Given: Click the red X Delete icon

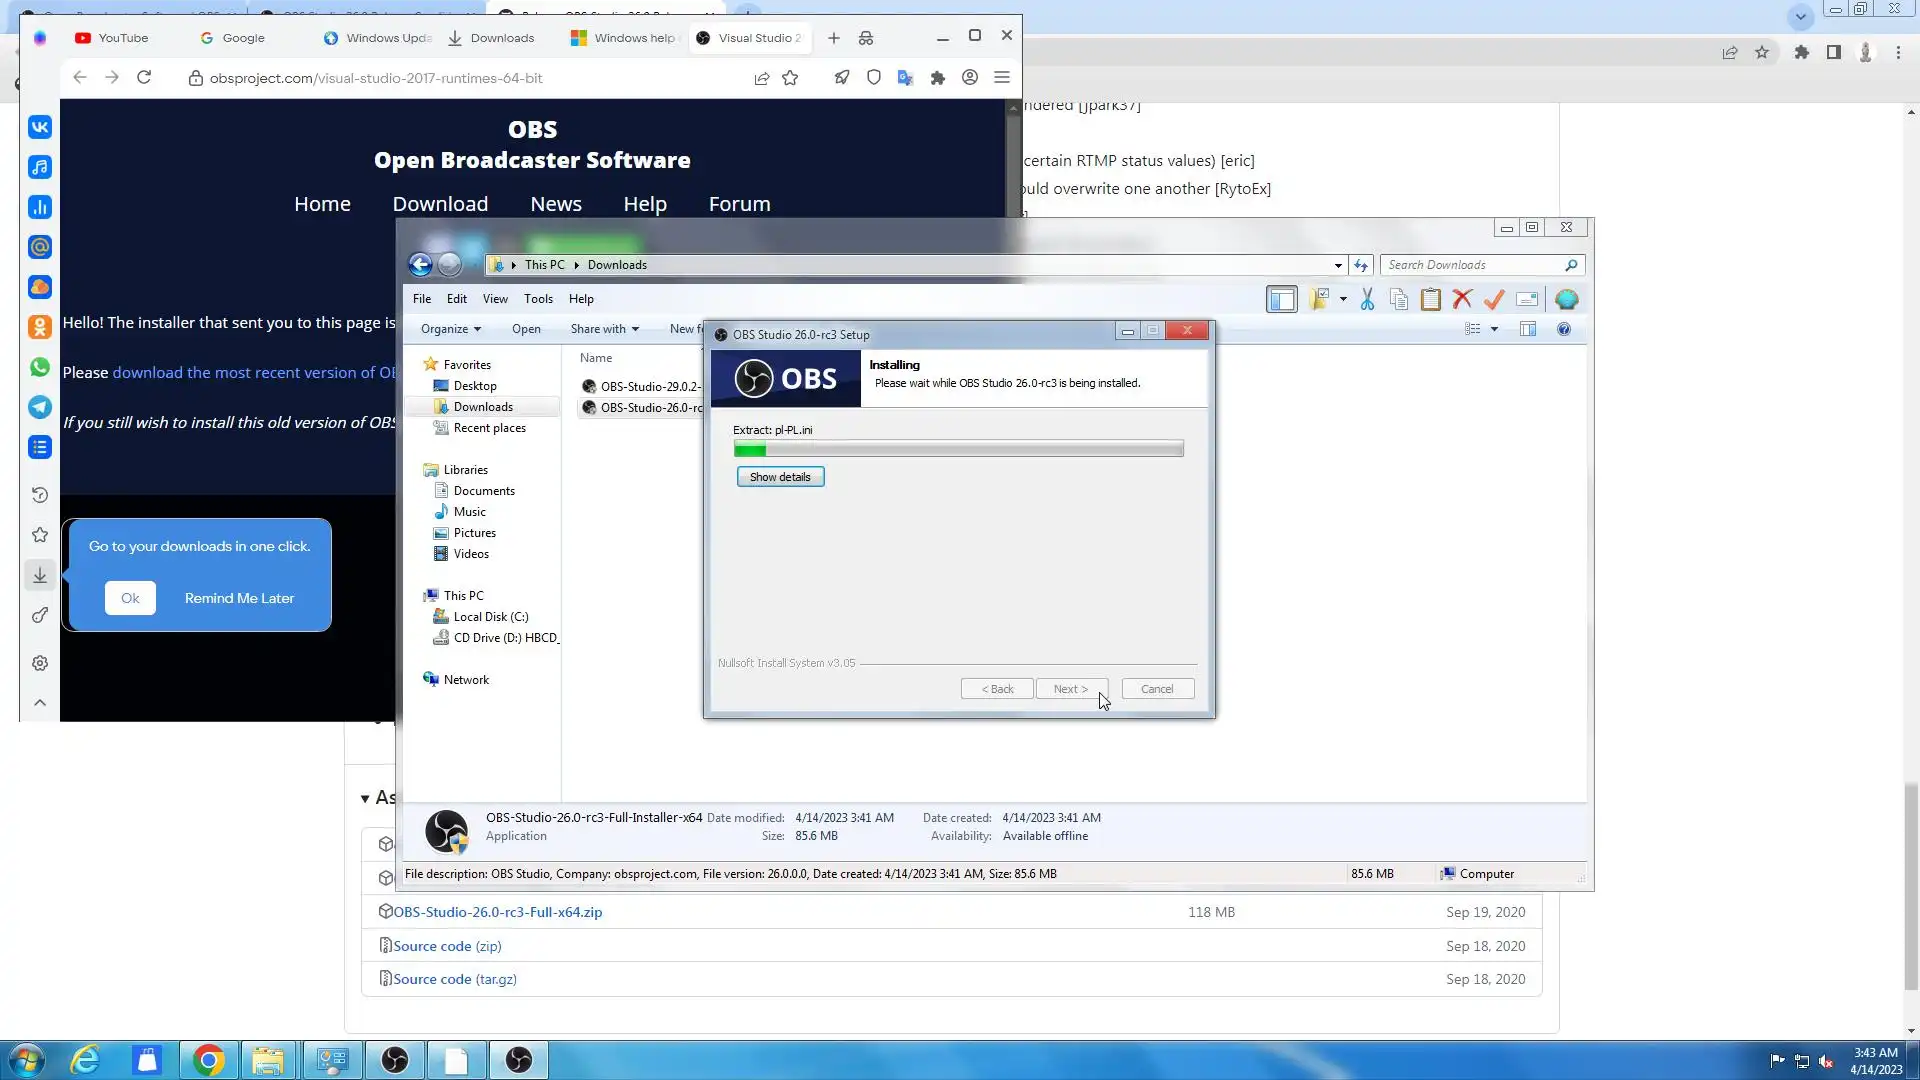Looking at the screenshot, I should (1462, 299).
